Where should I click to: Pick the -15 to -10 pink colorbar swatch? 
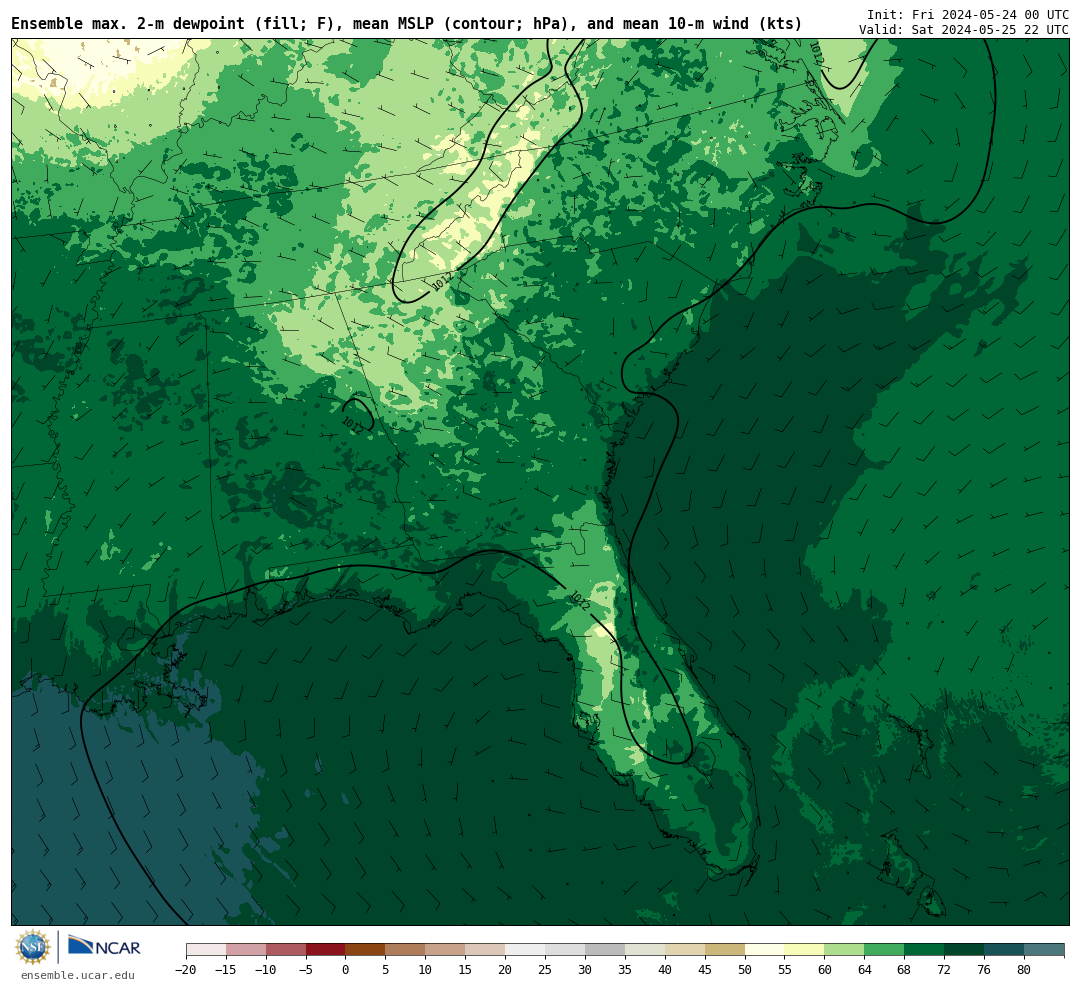click(x=246, y=950)
